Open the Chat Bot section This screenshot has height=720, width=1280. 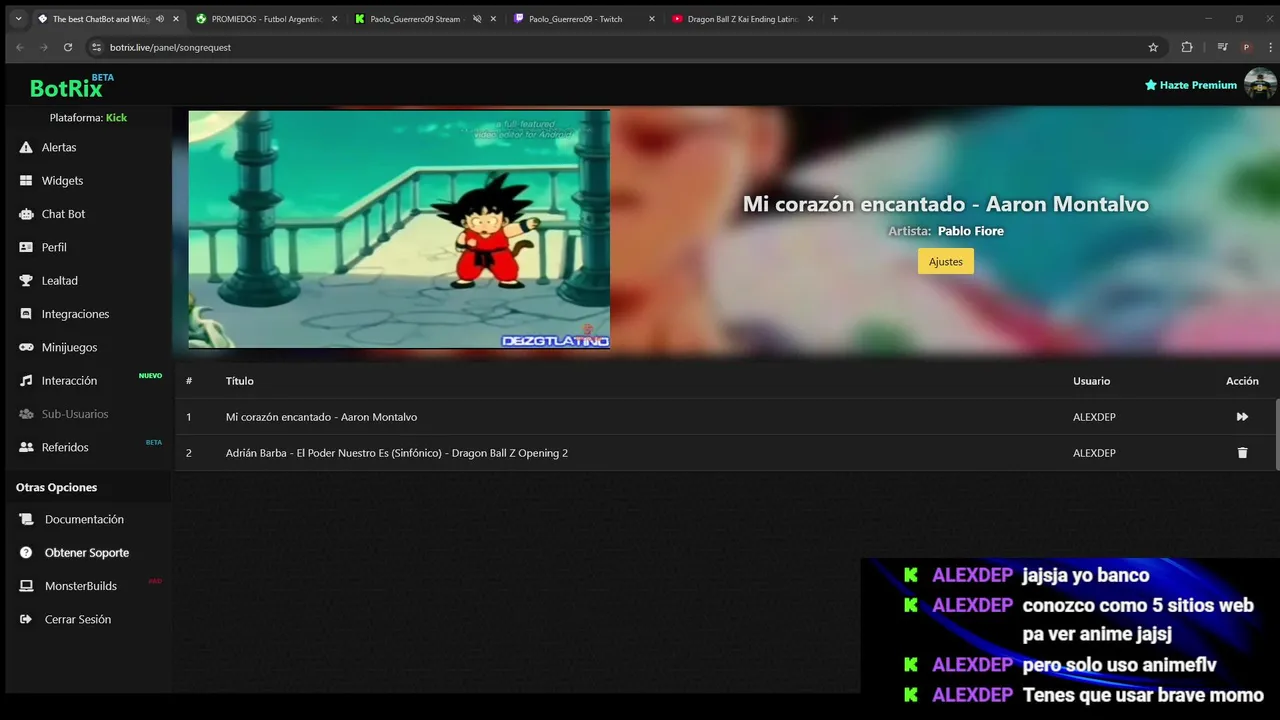pyautogui.click(x=63, y=214)
